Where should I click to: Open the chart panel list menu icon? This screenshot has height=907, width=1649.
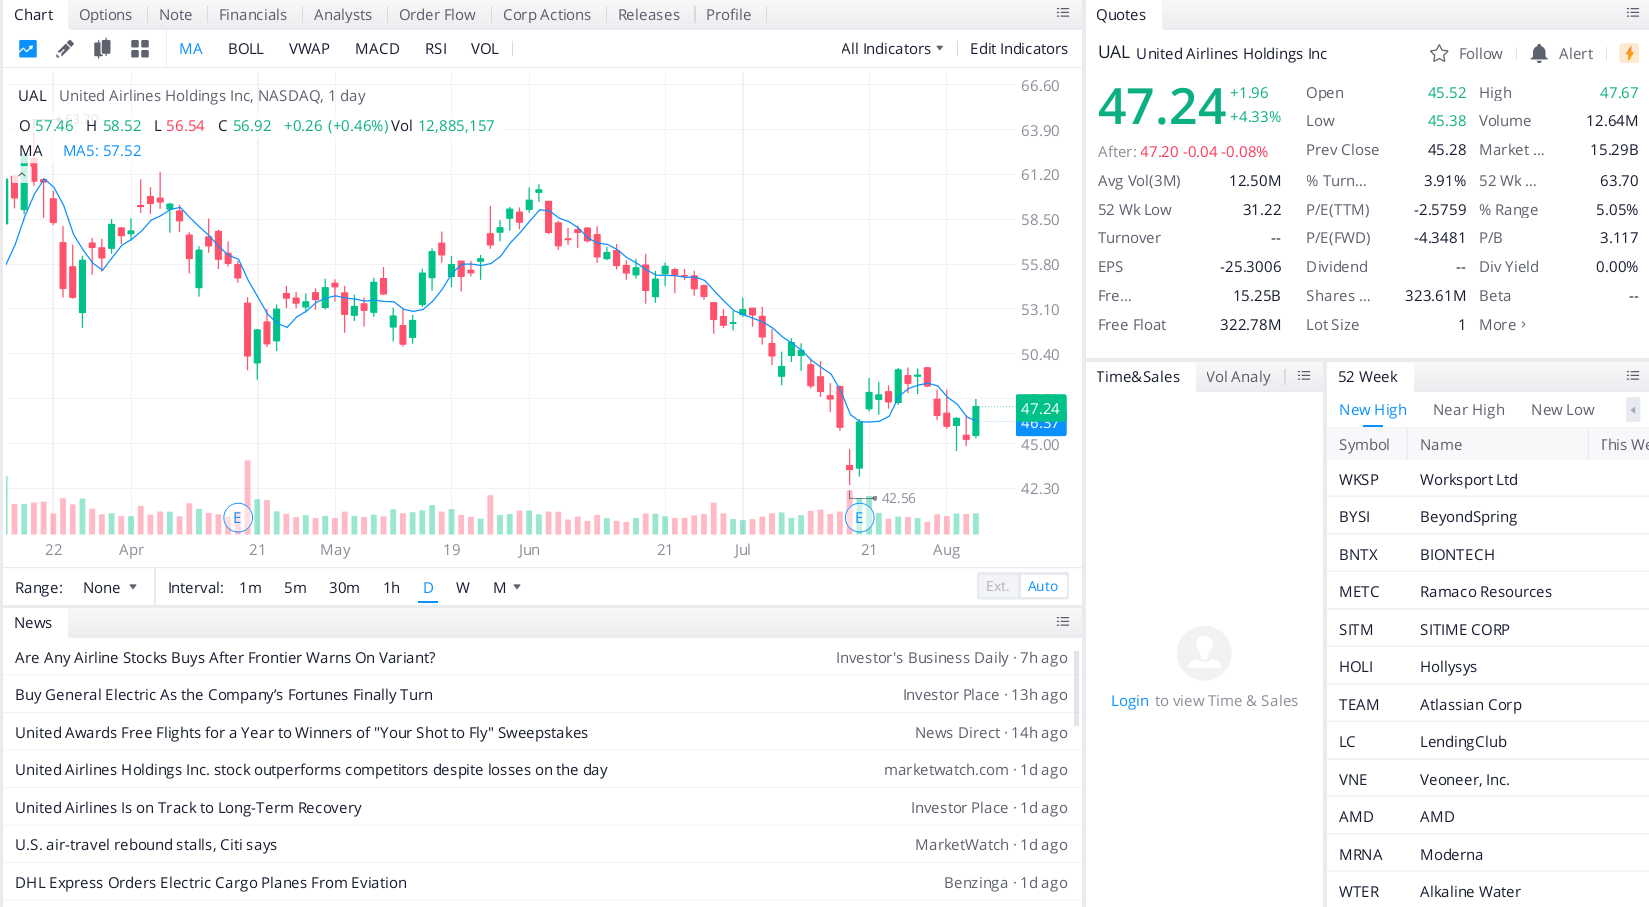pos(1063,13)
